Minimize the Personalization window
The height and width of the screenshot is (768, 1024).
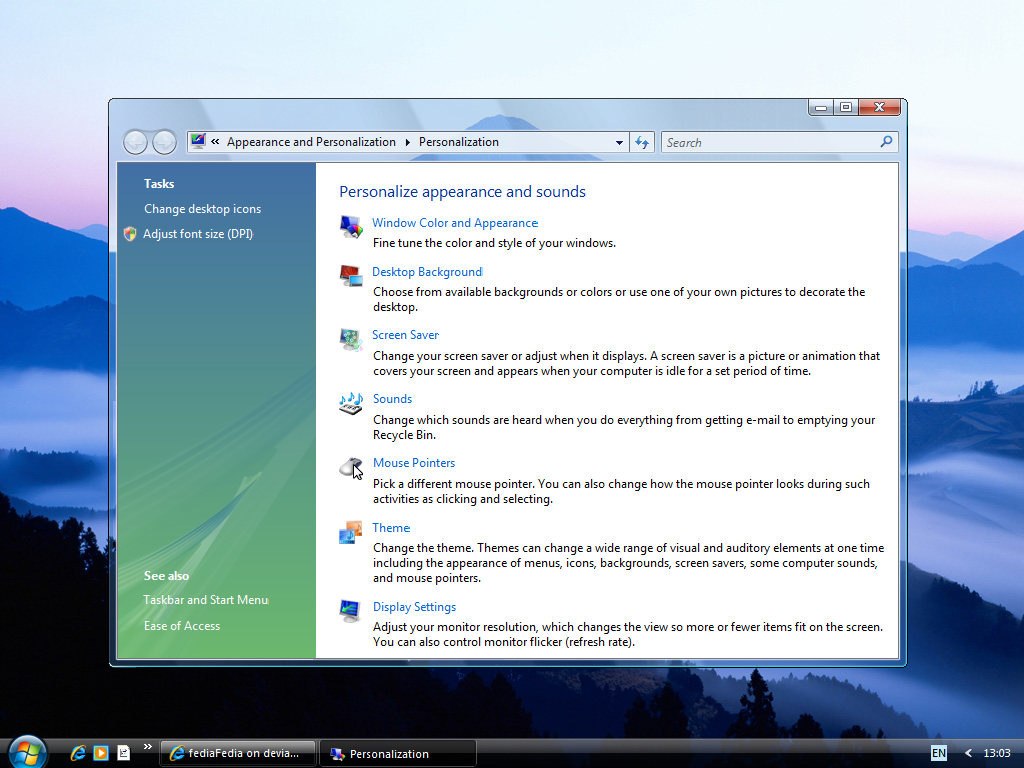(x=821, y=107)
